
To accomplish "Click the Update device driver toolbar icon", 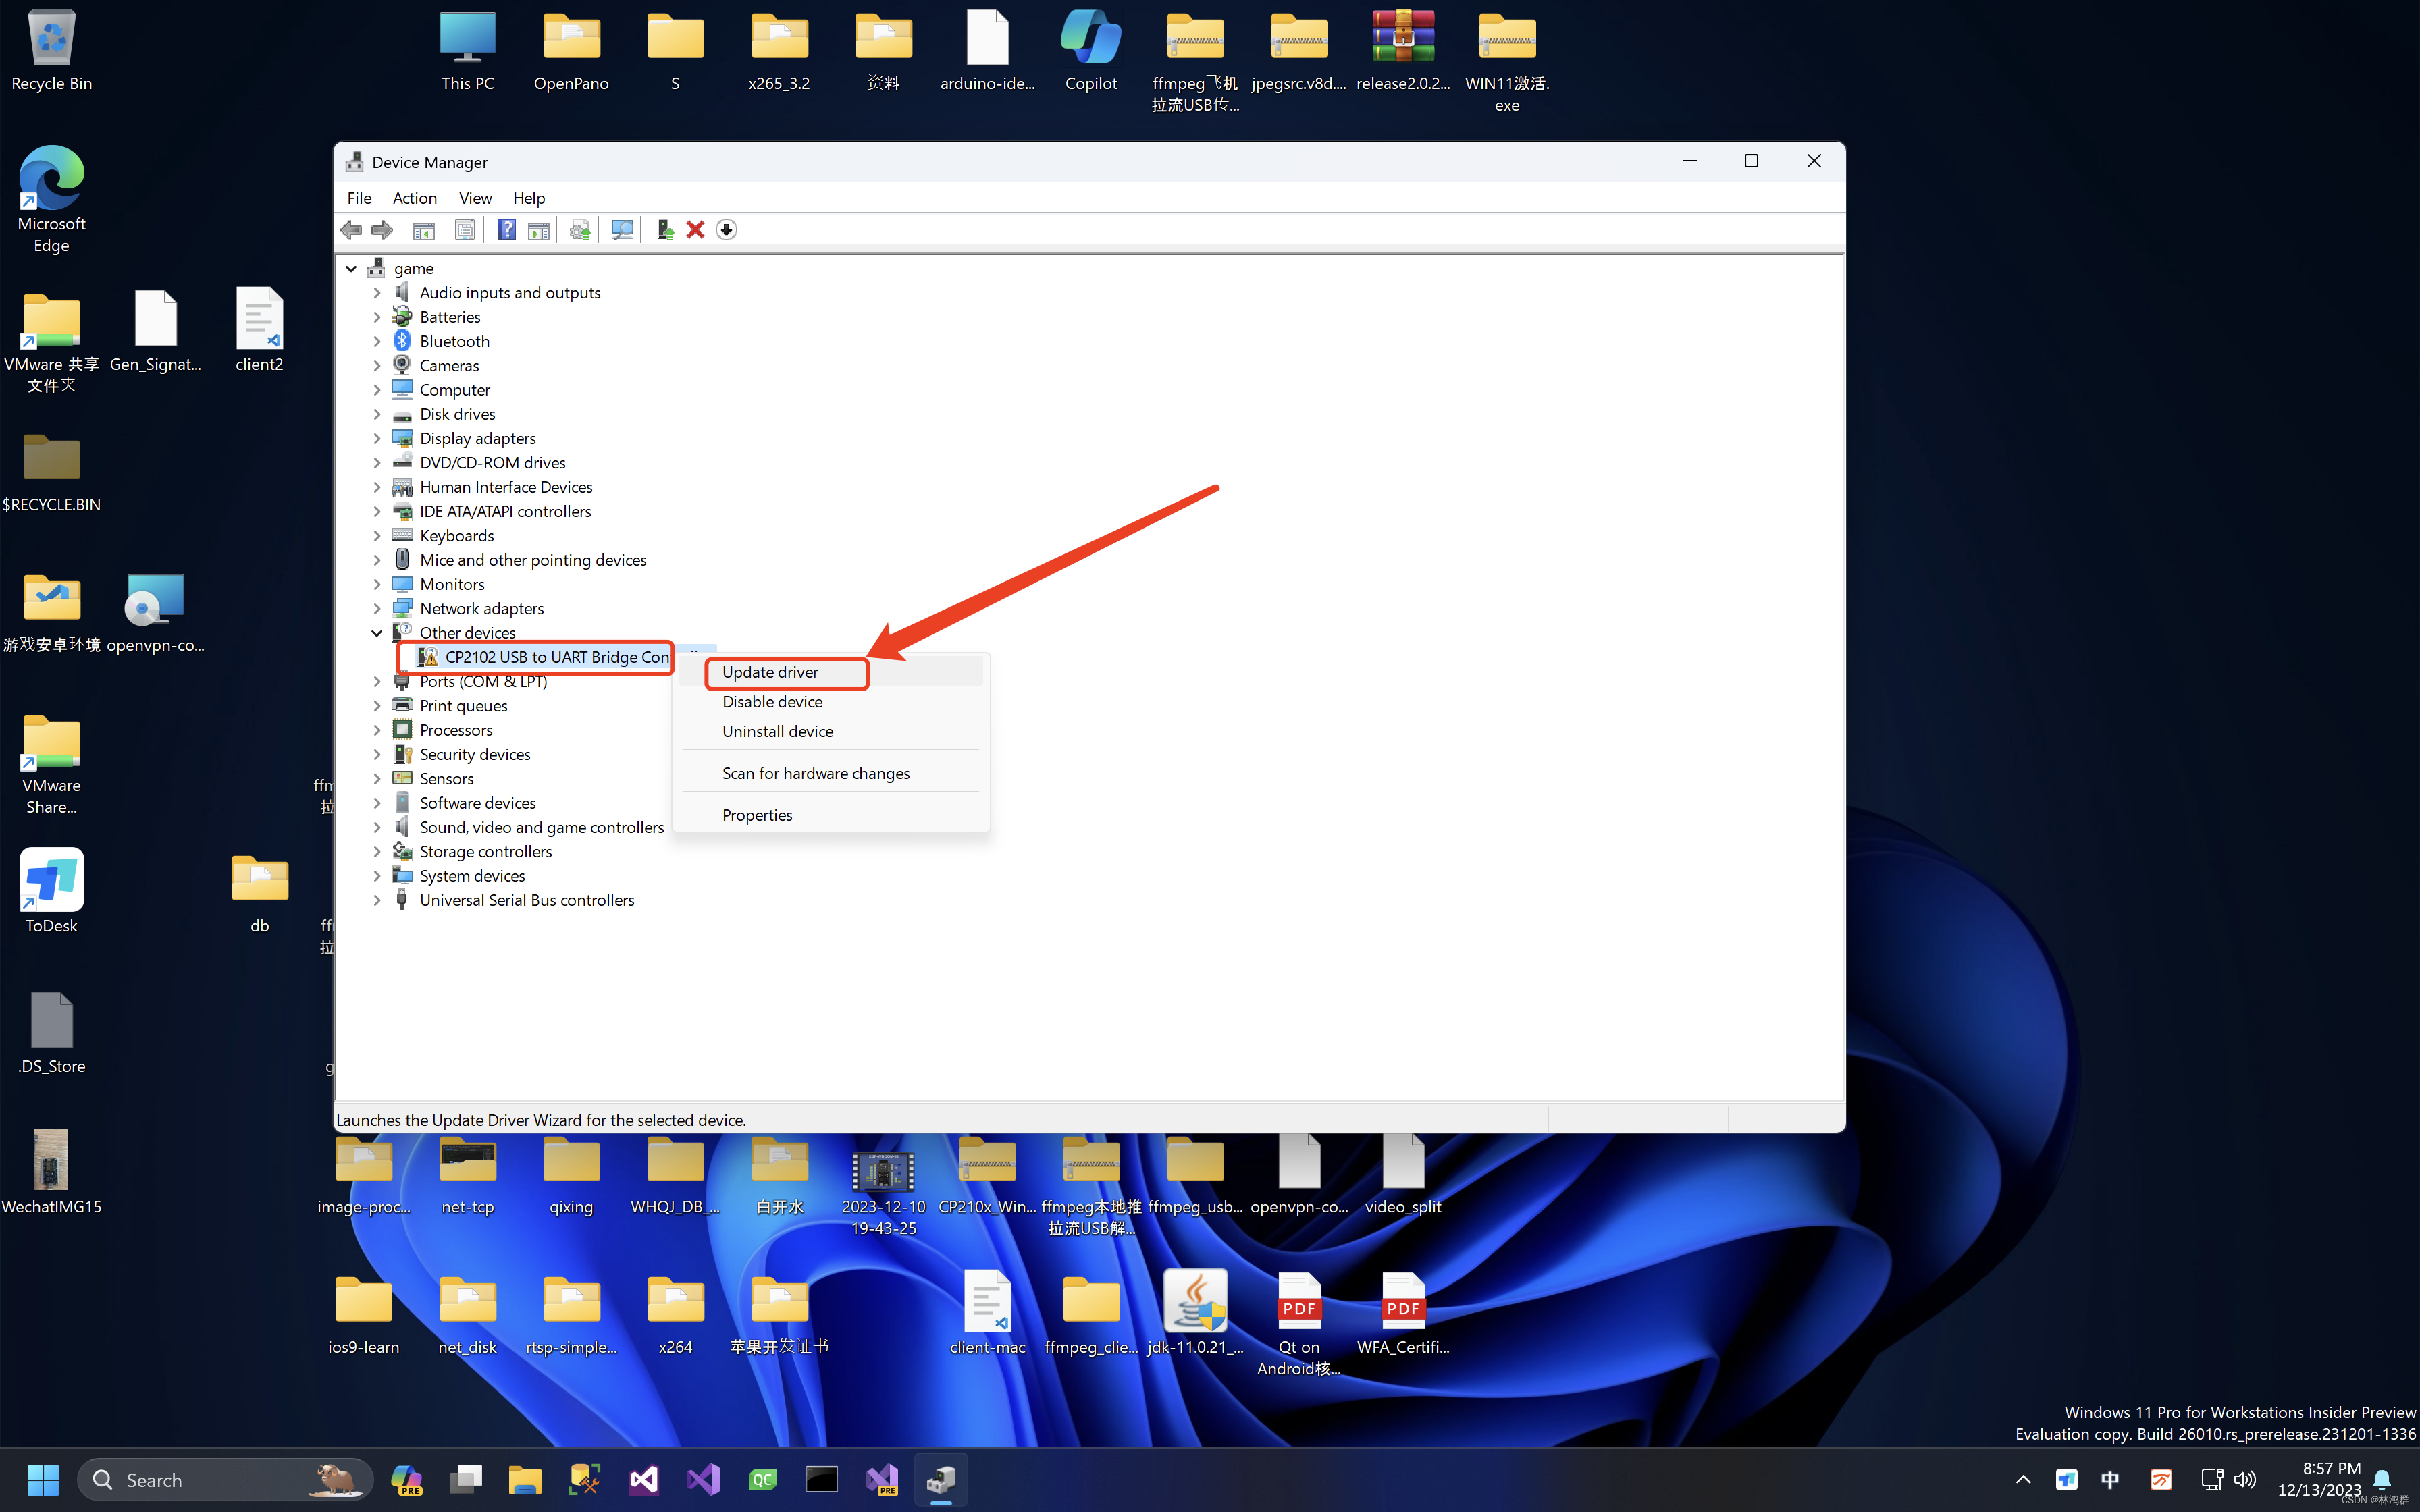I will click(664, 230).
